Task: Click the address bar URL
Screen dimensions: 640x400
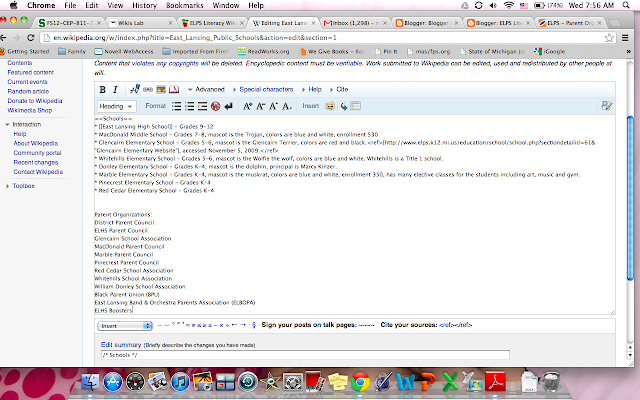Action: (195, 38)
